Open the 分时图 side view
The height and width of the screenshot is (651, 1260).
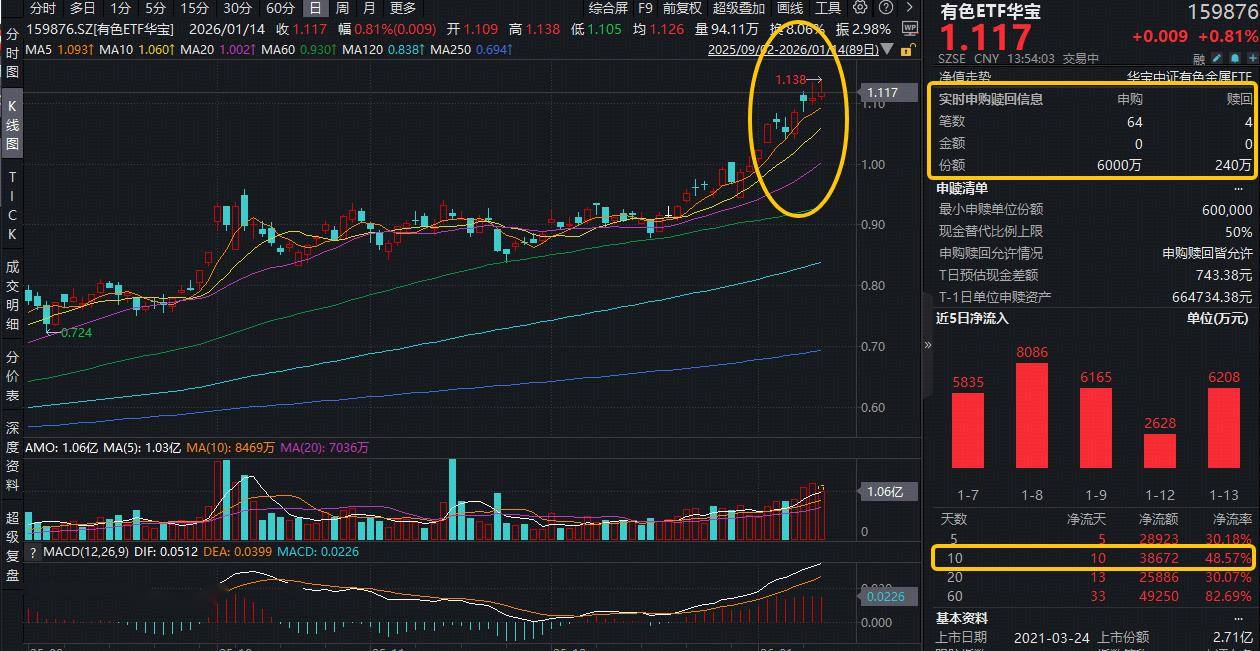(x=12, y=52)
